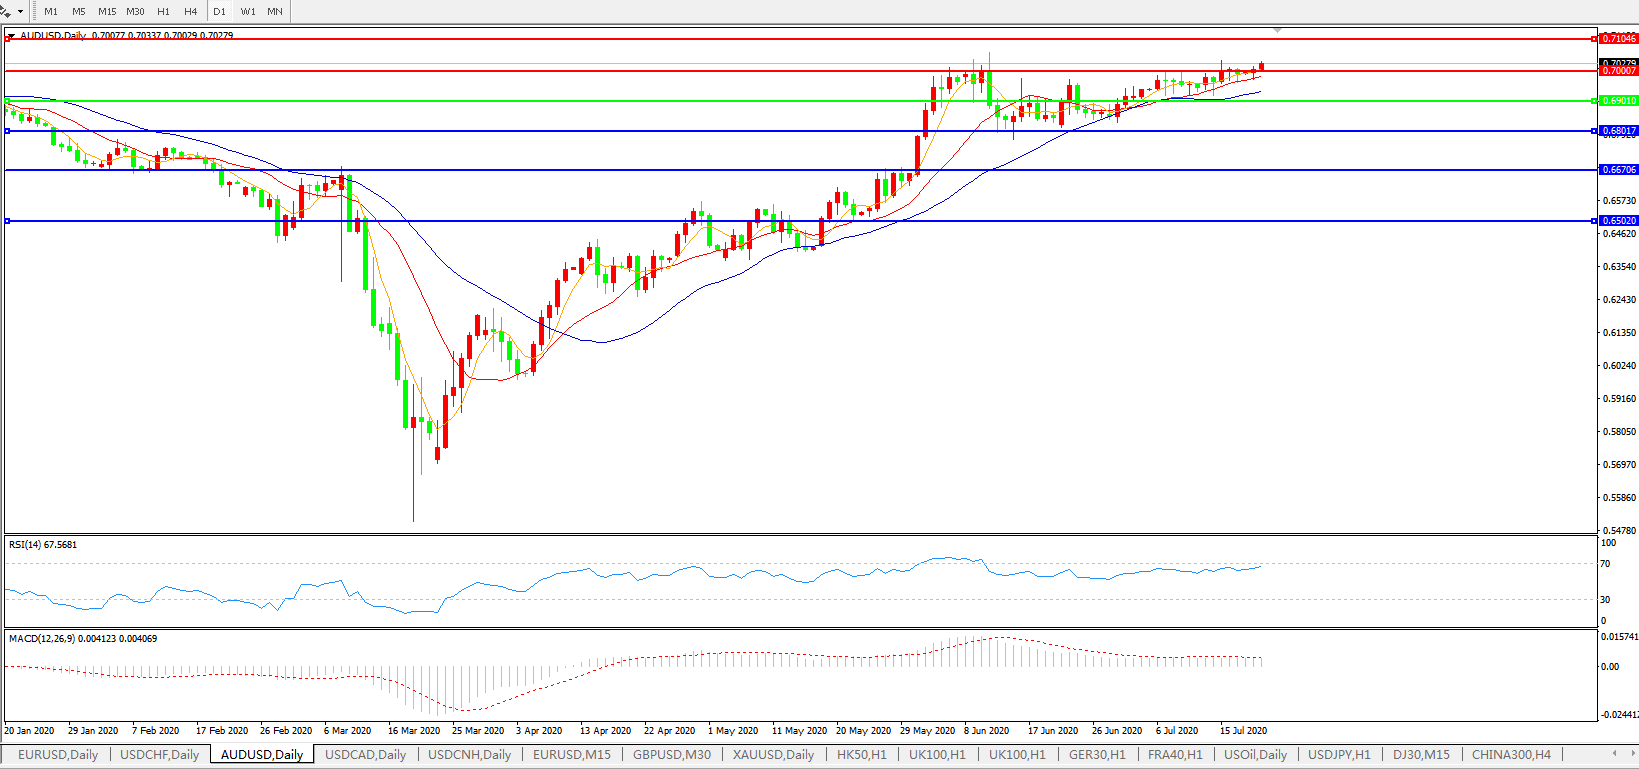The width and height of the screenshot is (1639, 769).
Task: Select the red 0.71046 horizontal line handle
Action: (x=1594, y=39)
